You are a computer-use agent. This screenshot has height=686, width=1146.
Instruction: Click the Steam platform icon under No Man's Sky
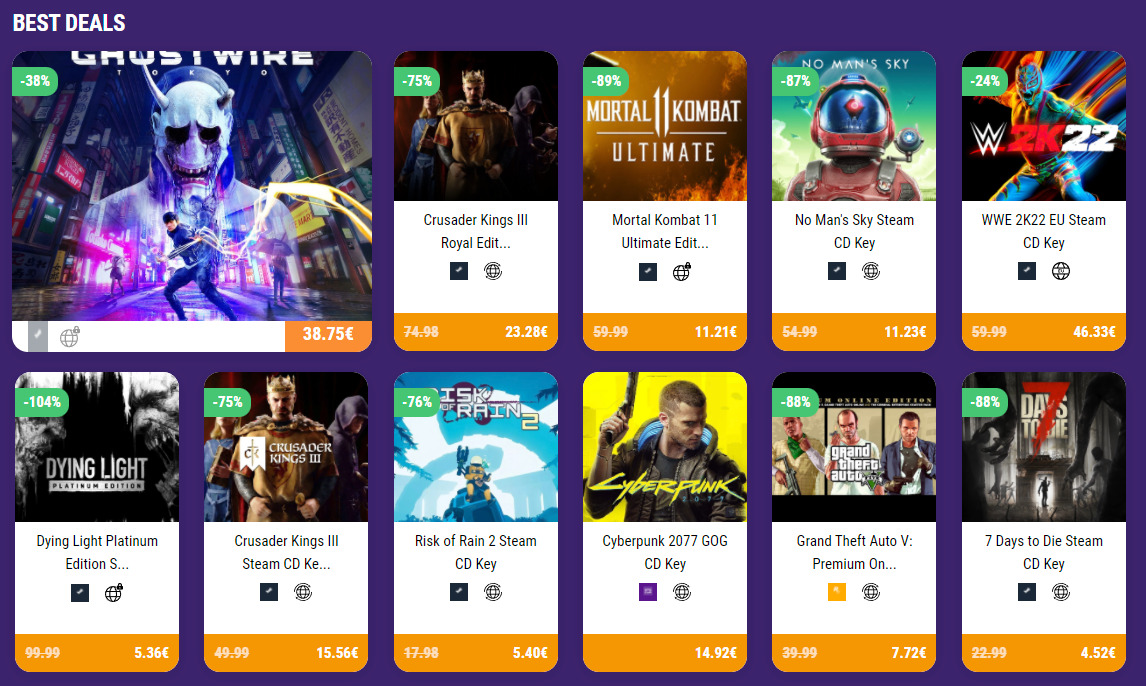(x=837, y=271)
